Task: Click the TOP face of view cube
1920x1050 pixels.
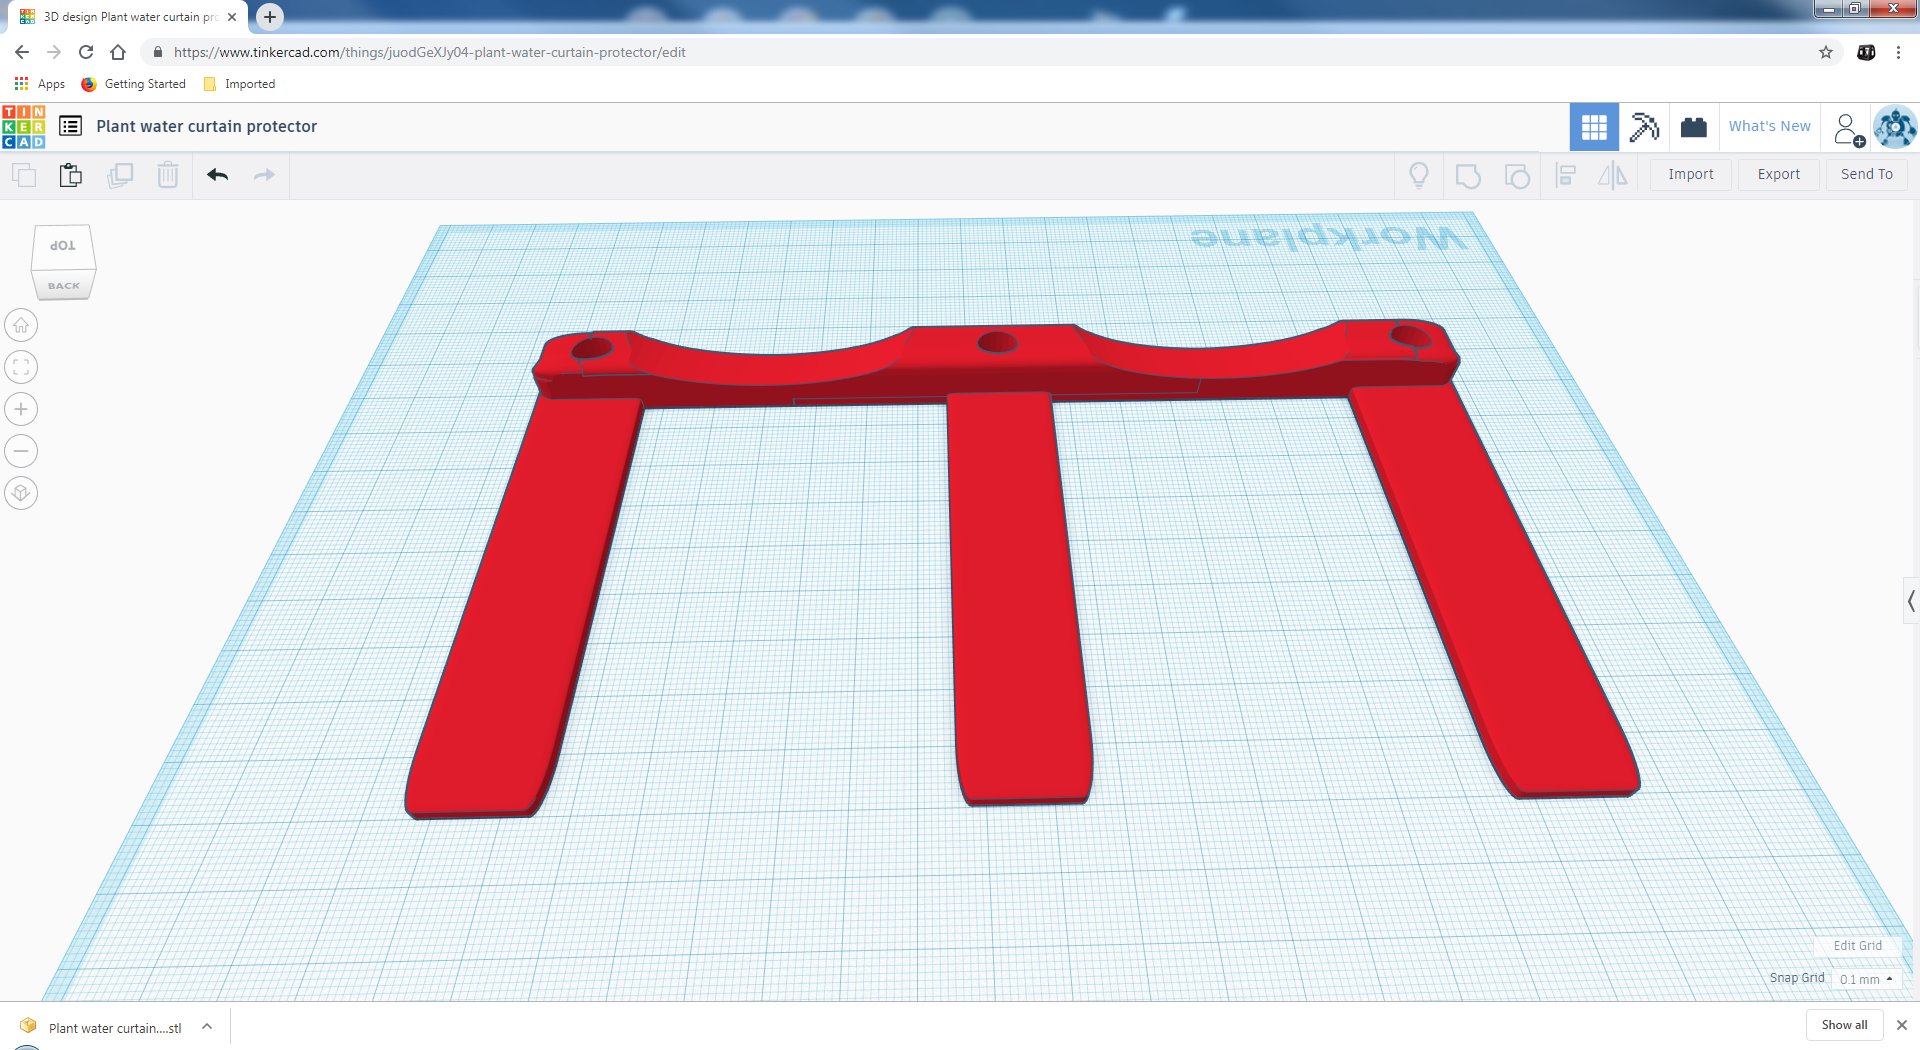Action: (x=63, y=246)
